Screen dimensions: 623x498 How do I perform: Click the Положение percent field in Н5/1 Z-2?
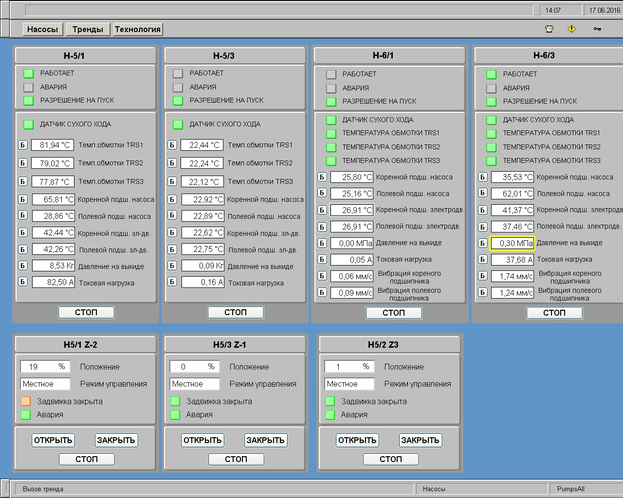[x=43, y=367]
